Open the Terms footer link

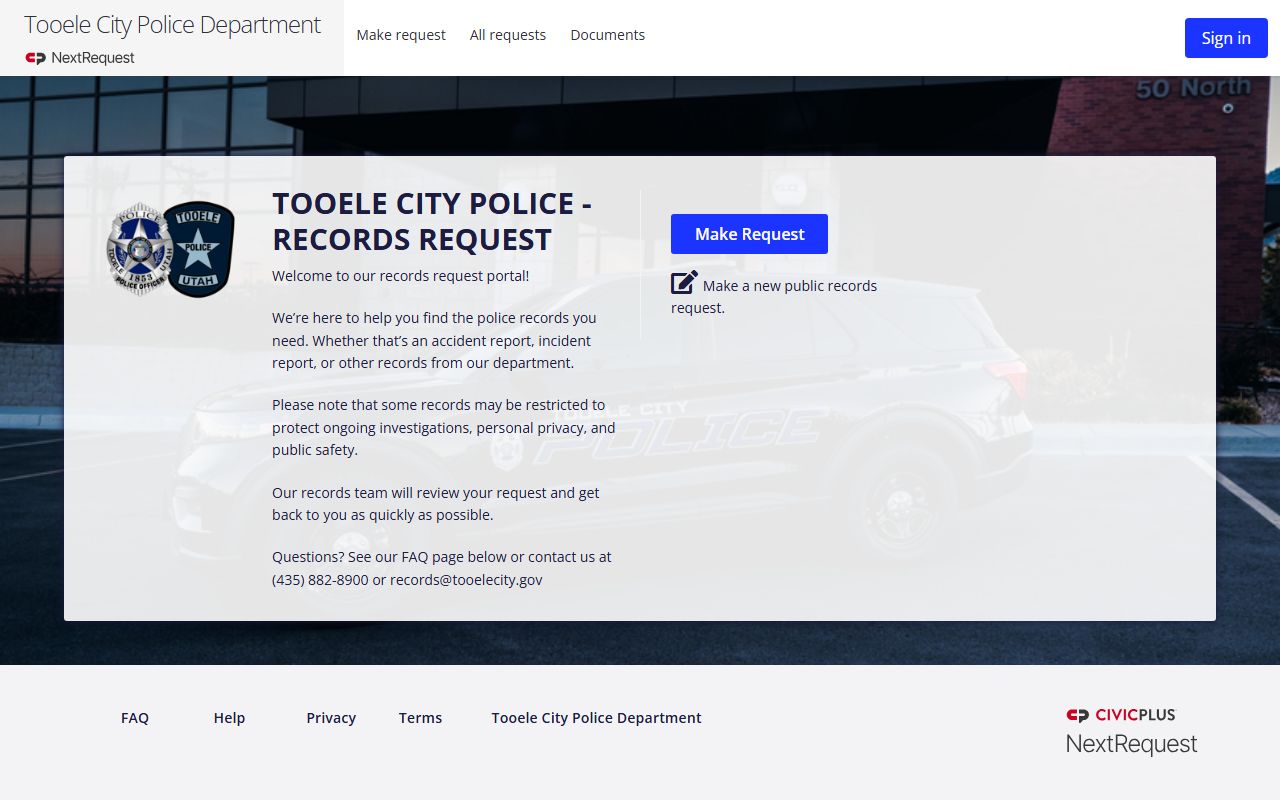pyautogui.click(x=420, y=718)
